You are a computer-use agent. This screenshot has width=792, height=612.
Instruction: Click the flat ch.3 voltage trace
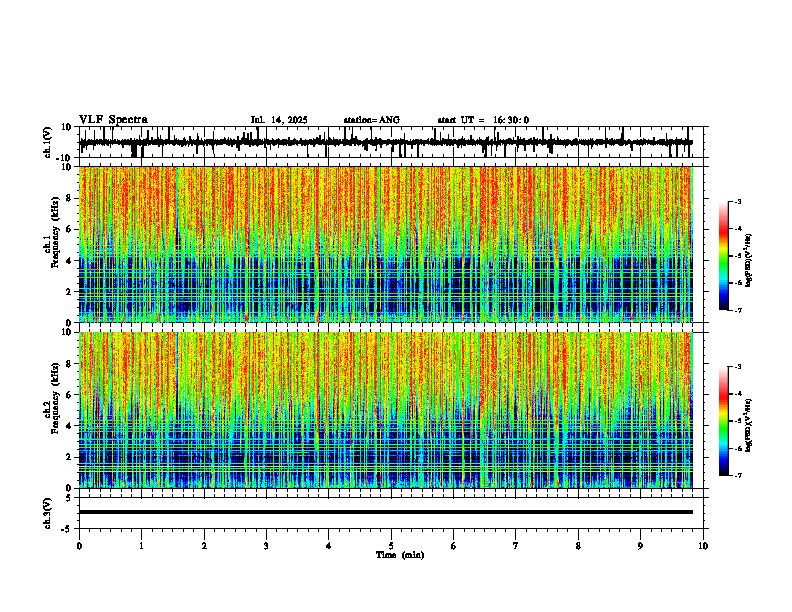coord(386,512)
